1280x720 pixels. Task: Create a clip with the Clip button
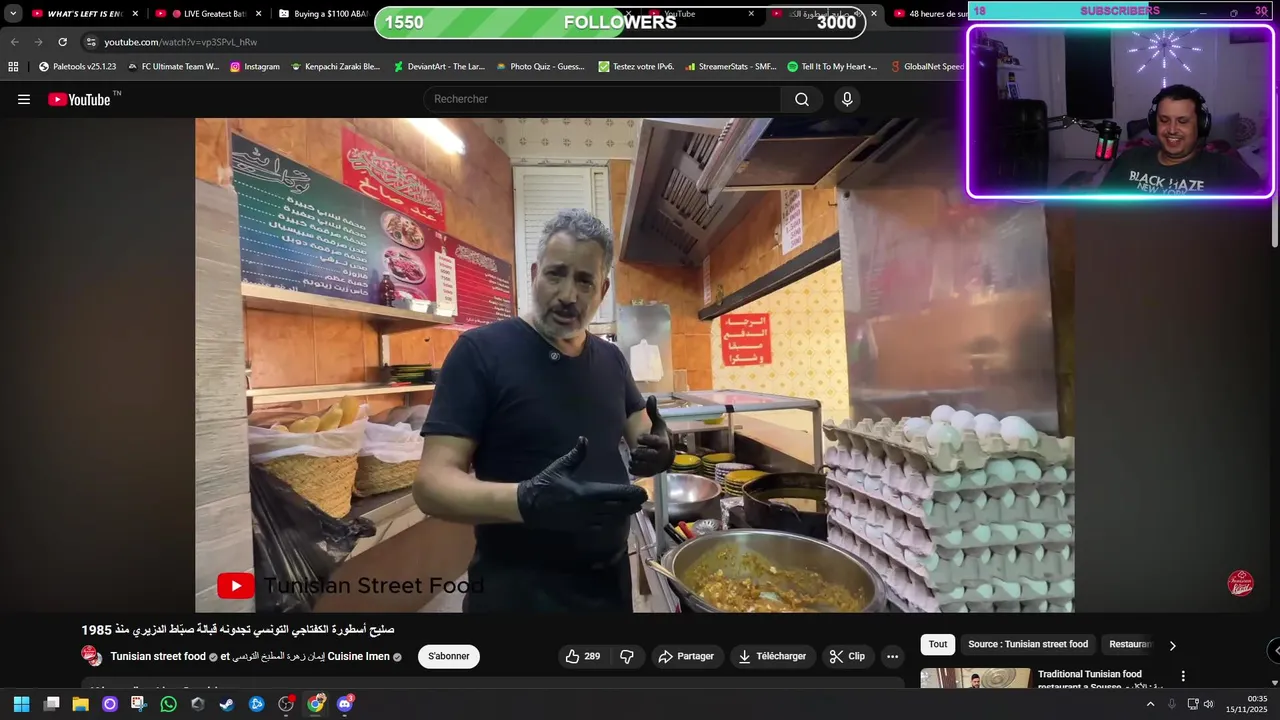coord(848,656)
